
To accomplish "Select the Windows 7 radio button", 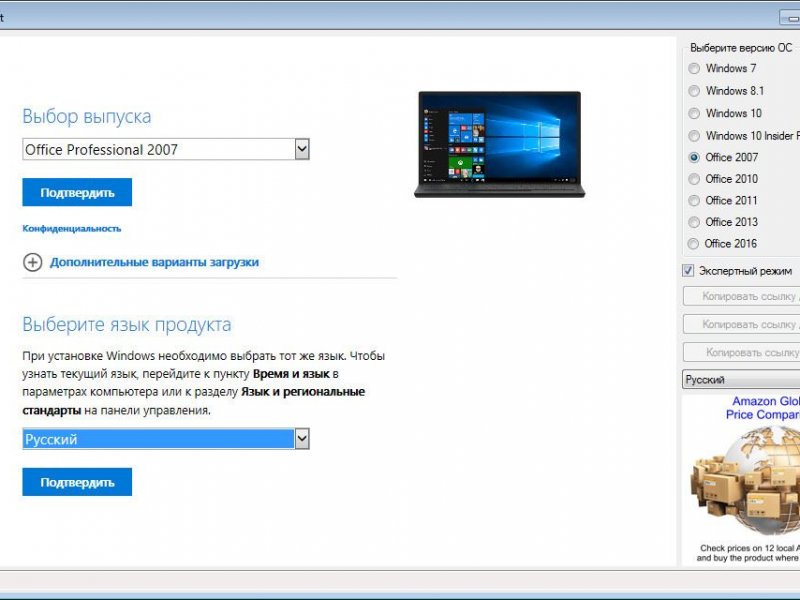I will click(x=694, y=68).
